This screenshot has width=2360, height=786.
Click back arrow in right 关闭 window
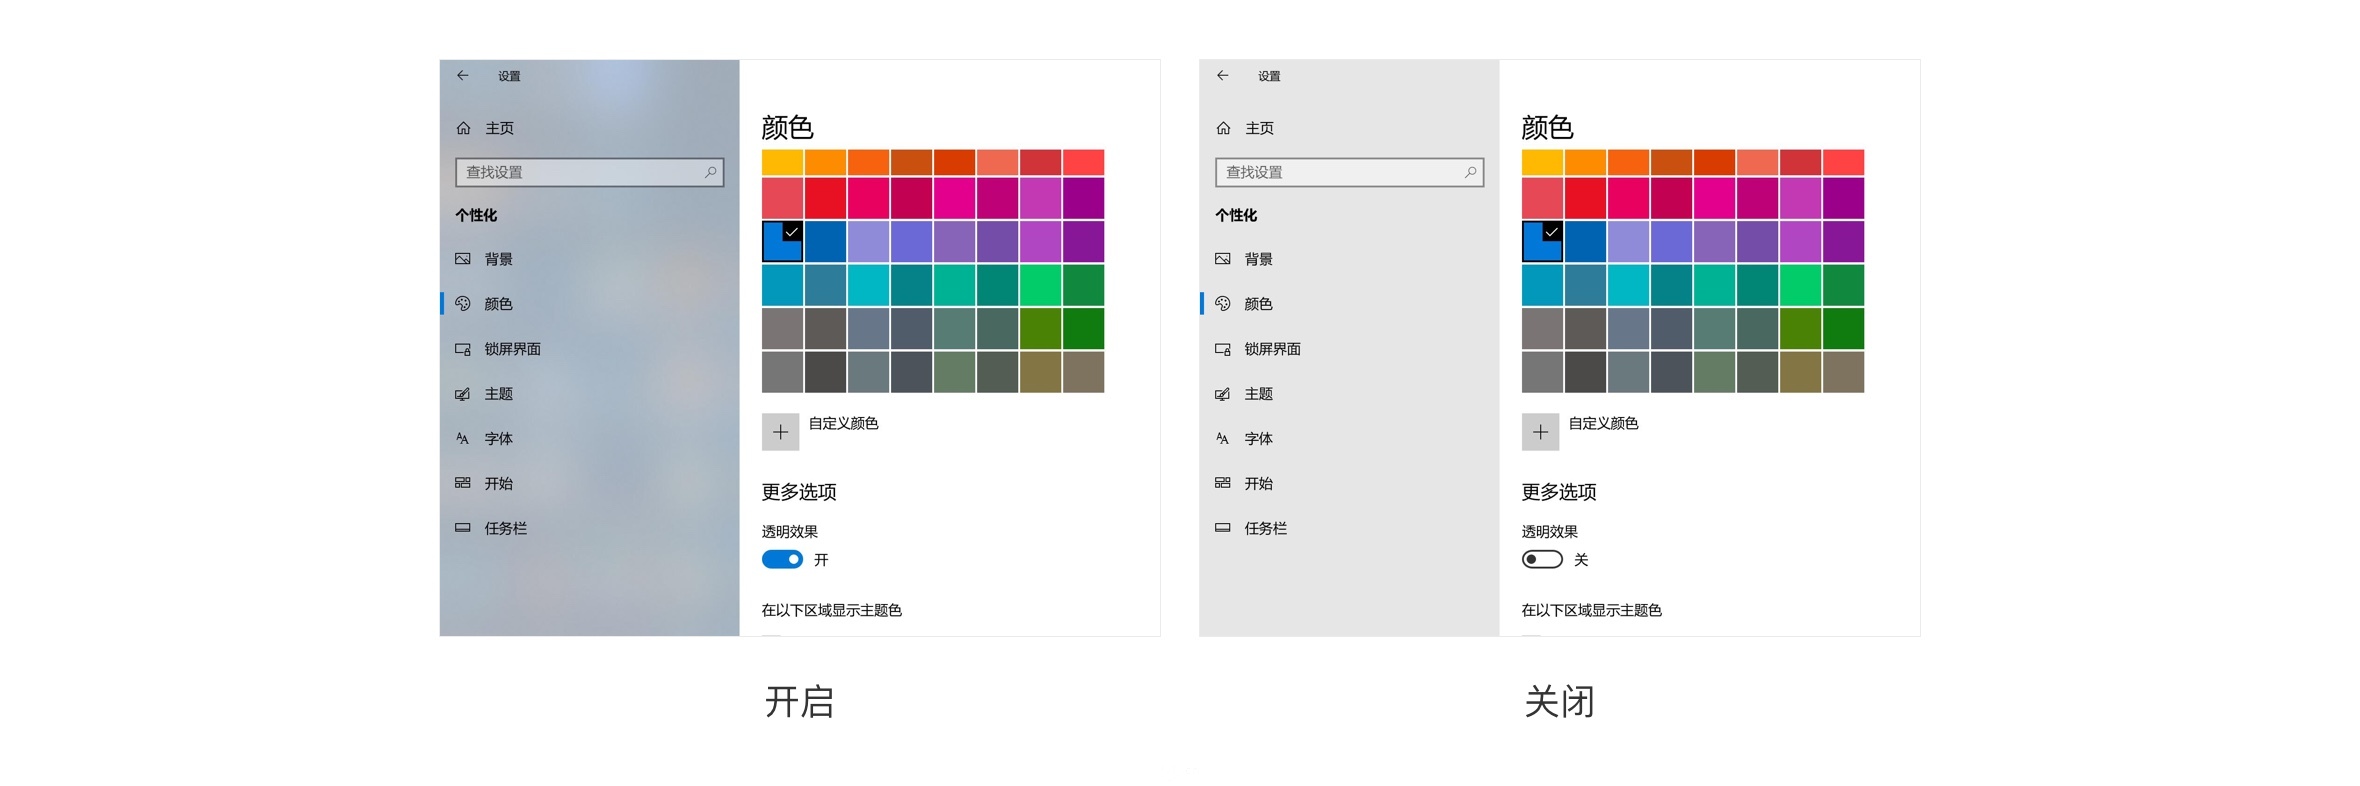[1222, 75]
